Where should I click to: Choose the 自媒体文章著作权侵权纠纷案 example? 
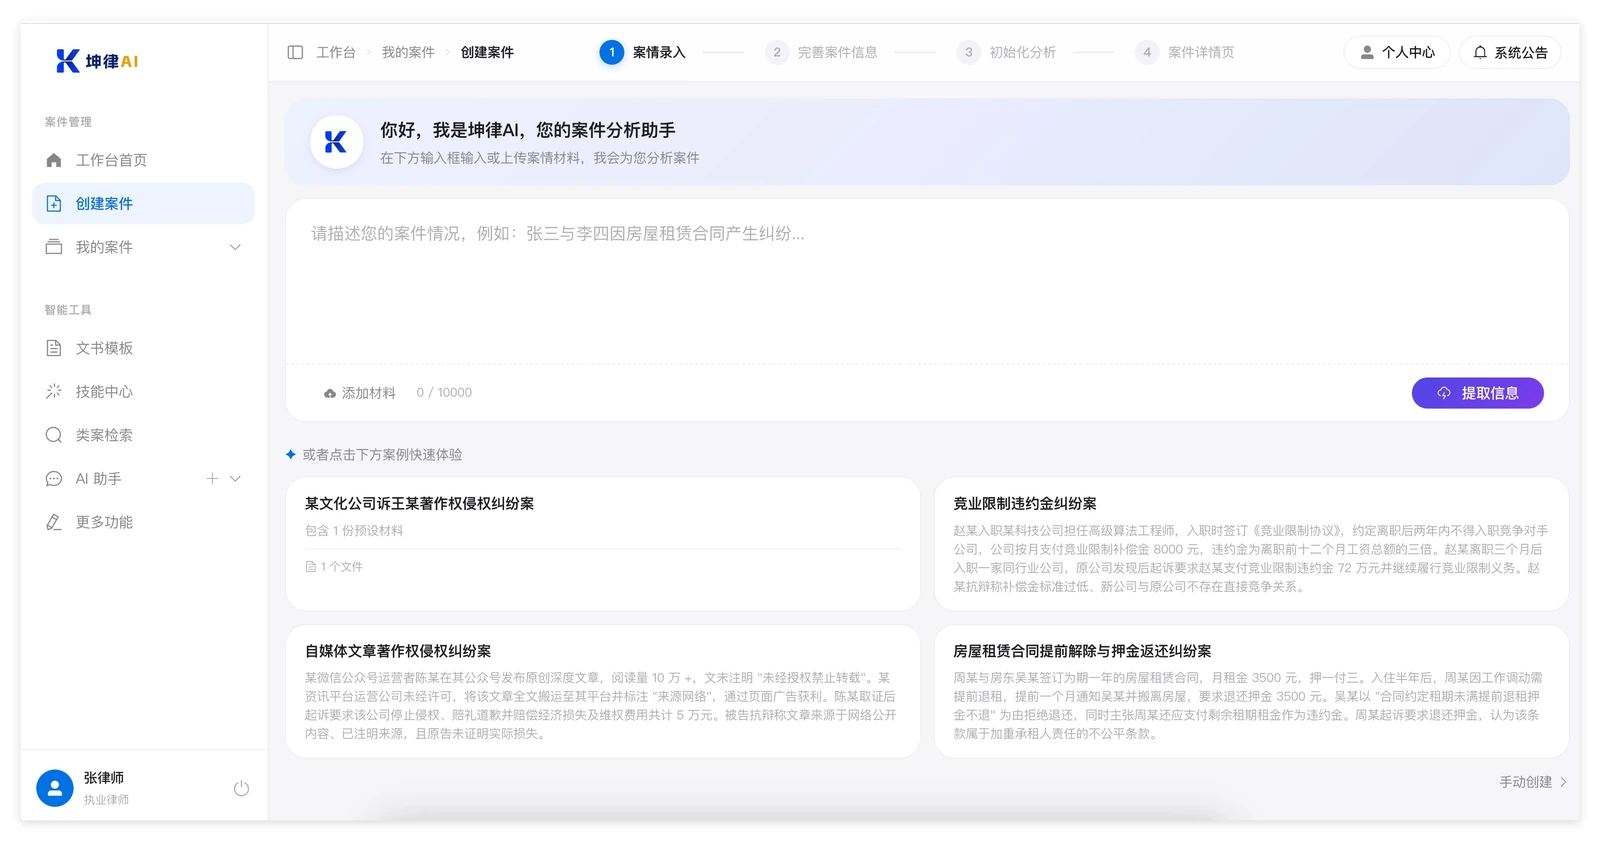click(603, 691)
